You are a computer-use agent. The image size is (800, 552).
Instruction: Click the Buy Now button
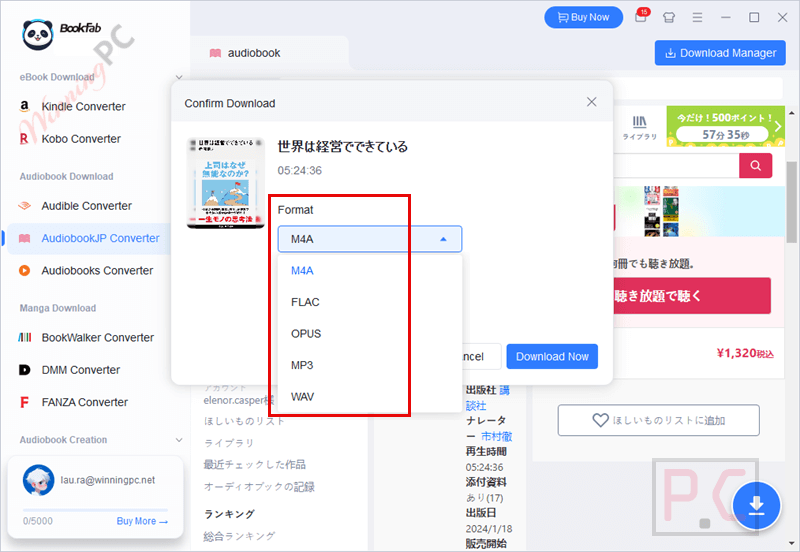(x=584, y=17)
